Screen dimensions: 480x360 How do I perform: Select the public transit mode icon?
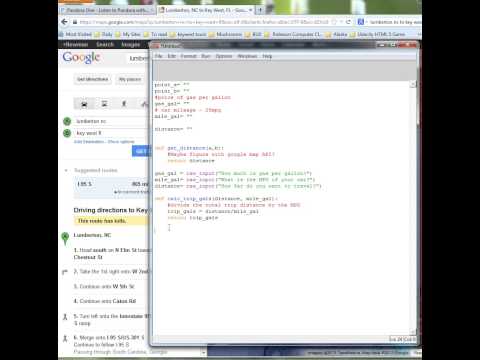(x=104, y=104)
